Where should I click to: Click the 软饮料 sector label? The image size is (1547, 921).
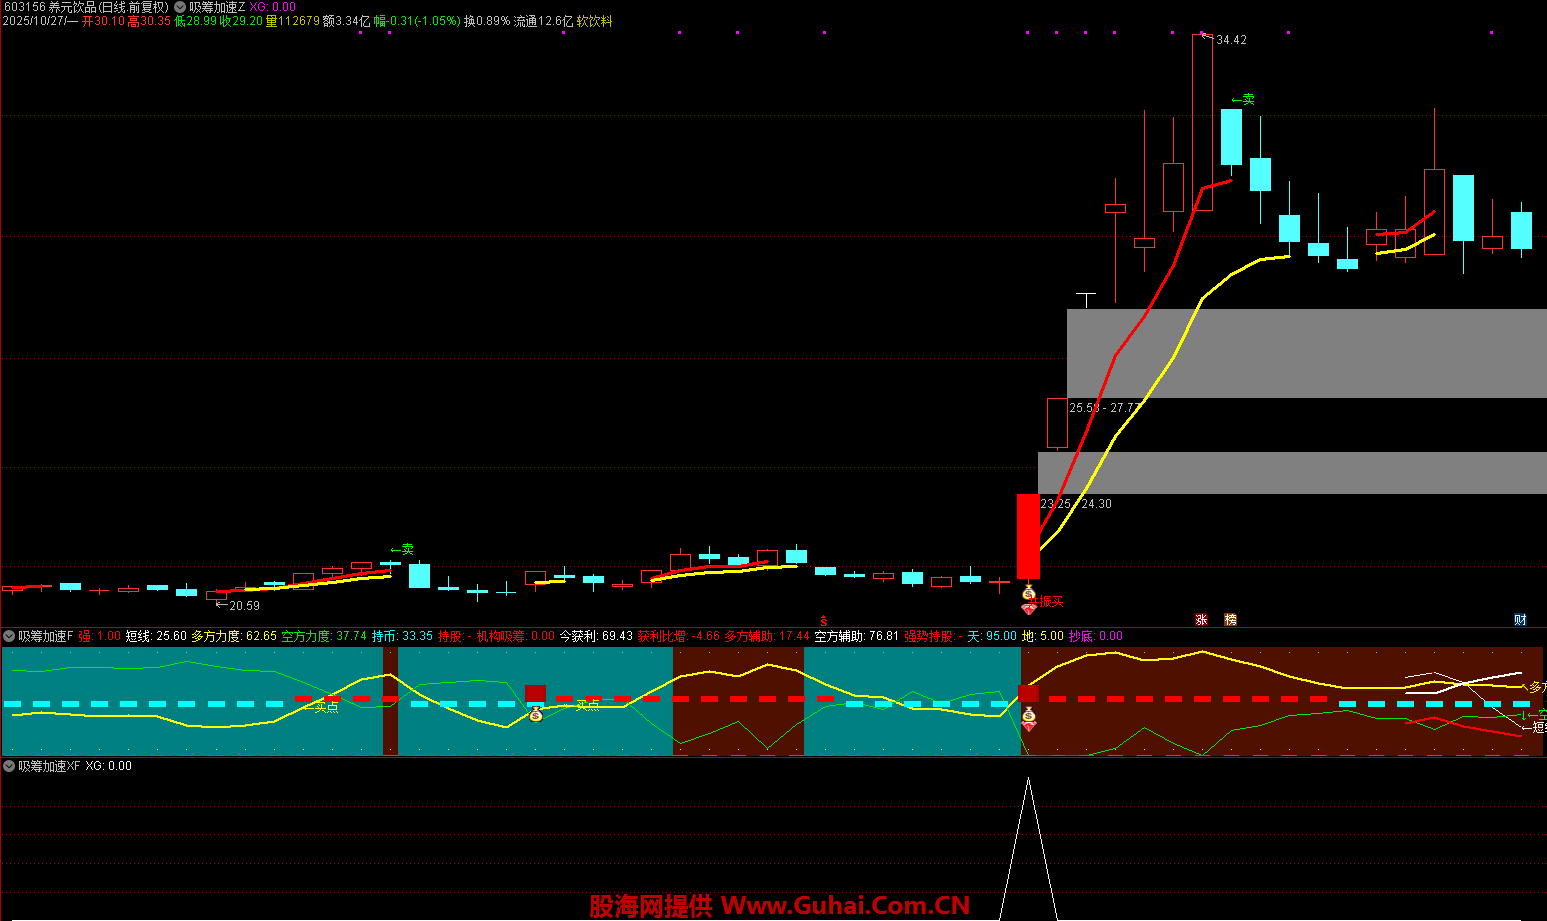[x=594, y=21]
